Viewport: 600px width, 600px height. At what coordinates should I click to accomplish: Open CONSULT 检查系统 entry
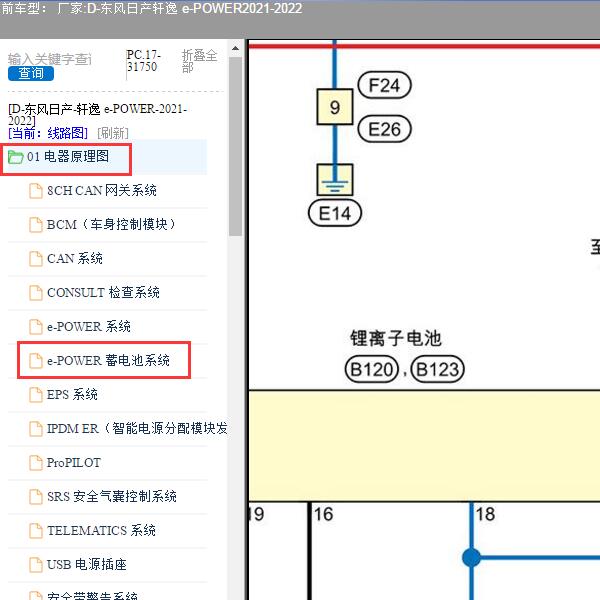pyautogui.click(x=103, y=293)
